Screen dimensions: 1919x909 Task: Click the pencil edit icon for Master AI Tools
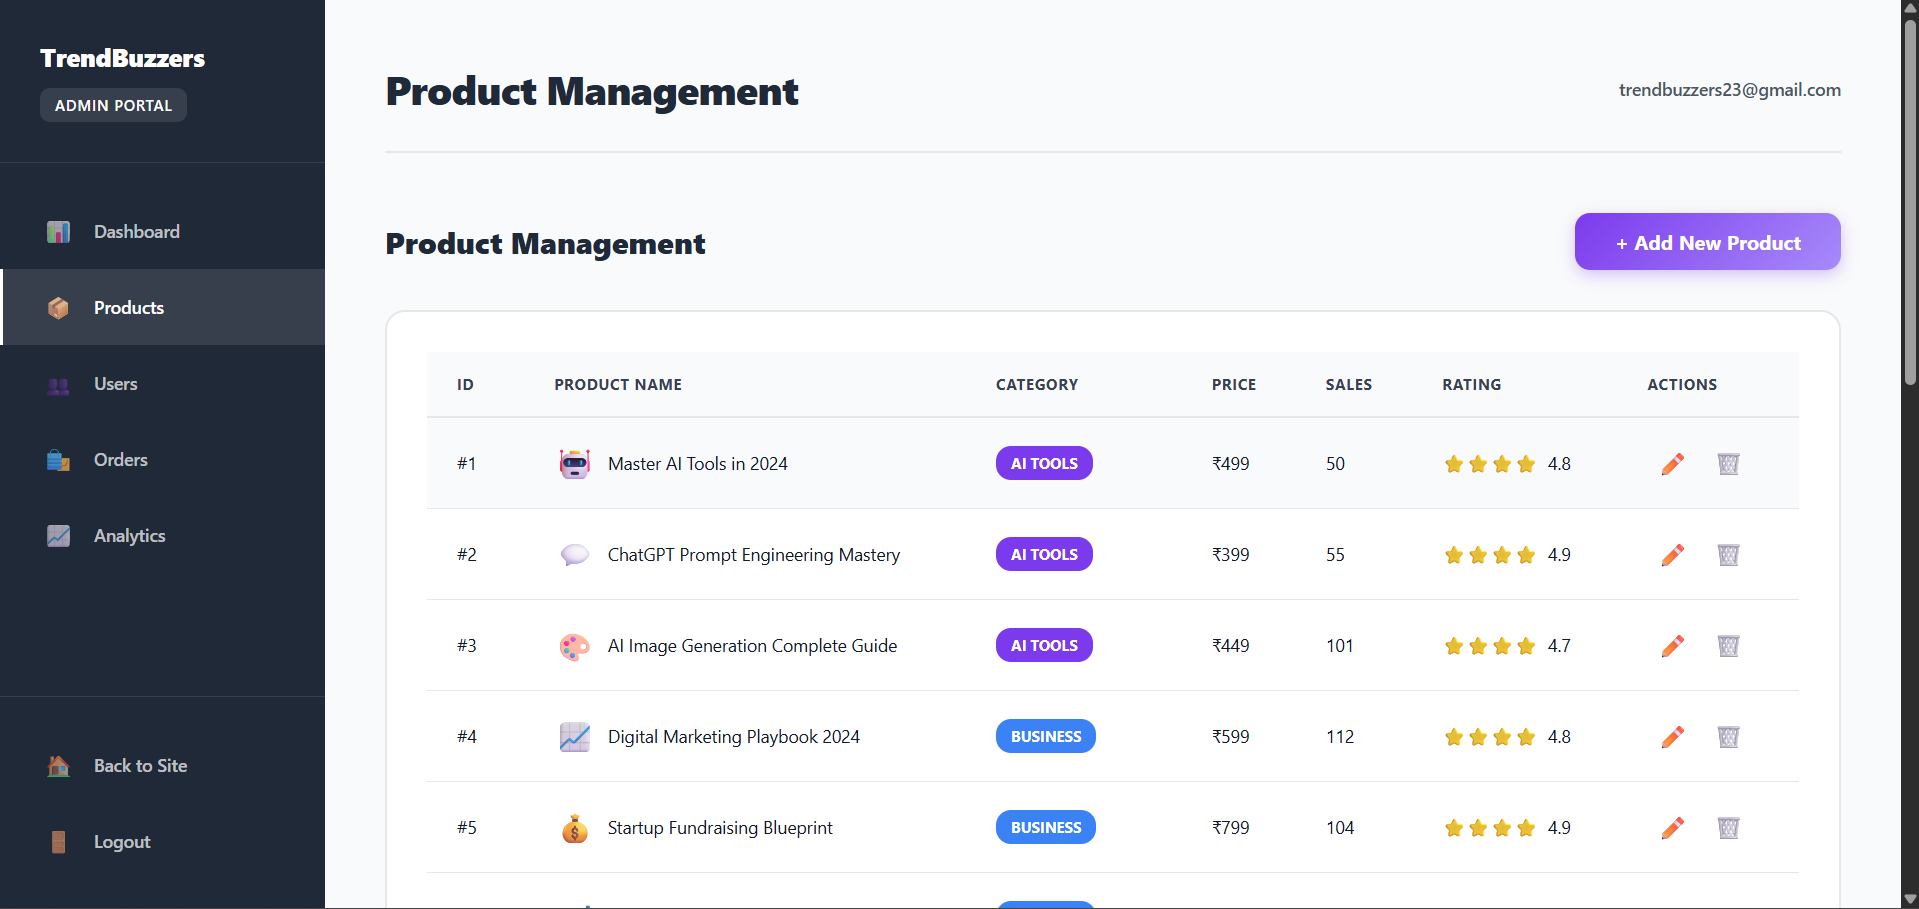(1672, 464)
